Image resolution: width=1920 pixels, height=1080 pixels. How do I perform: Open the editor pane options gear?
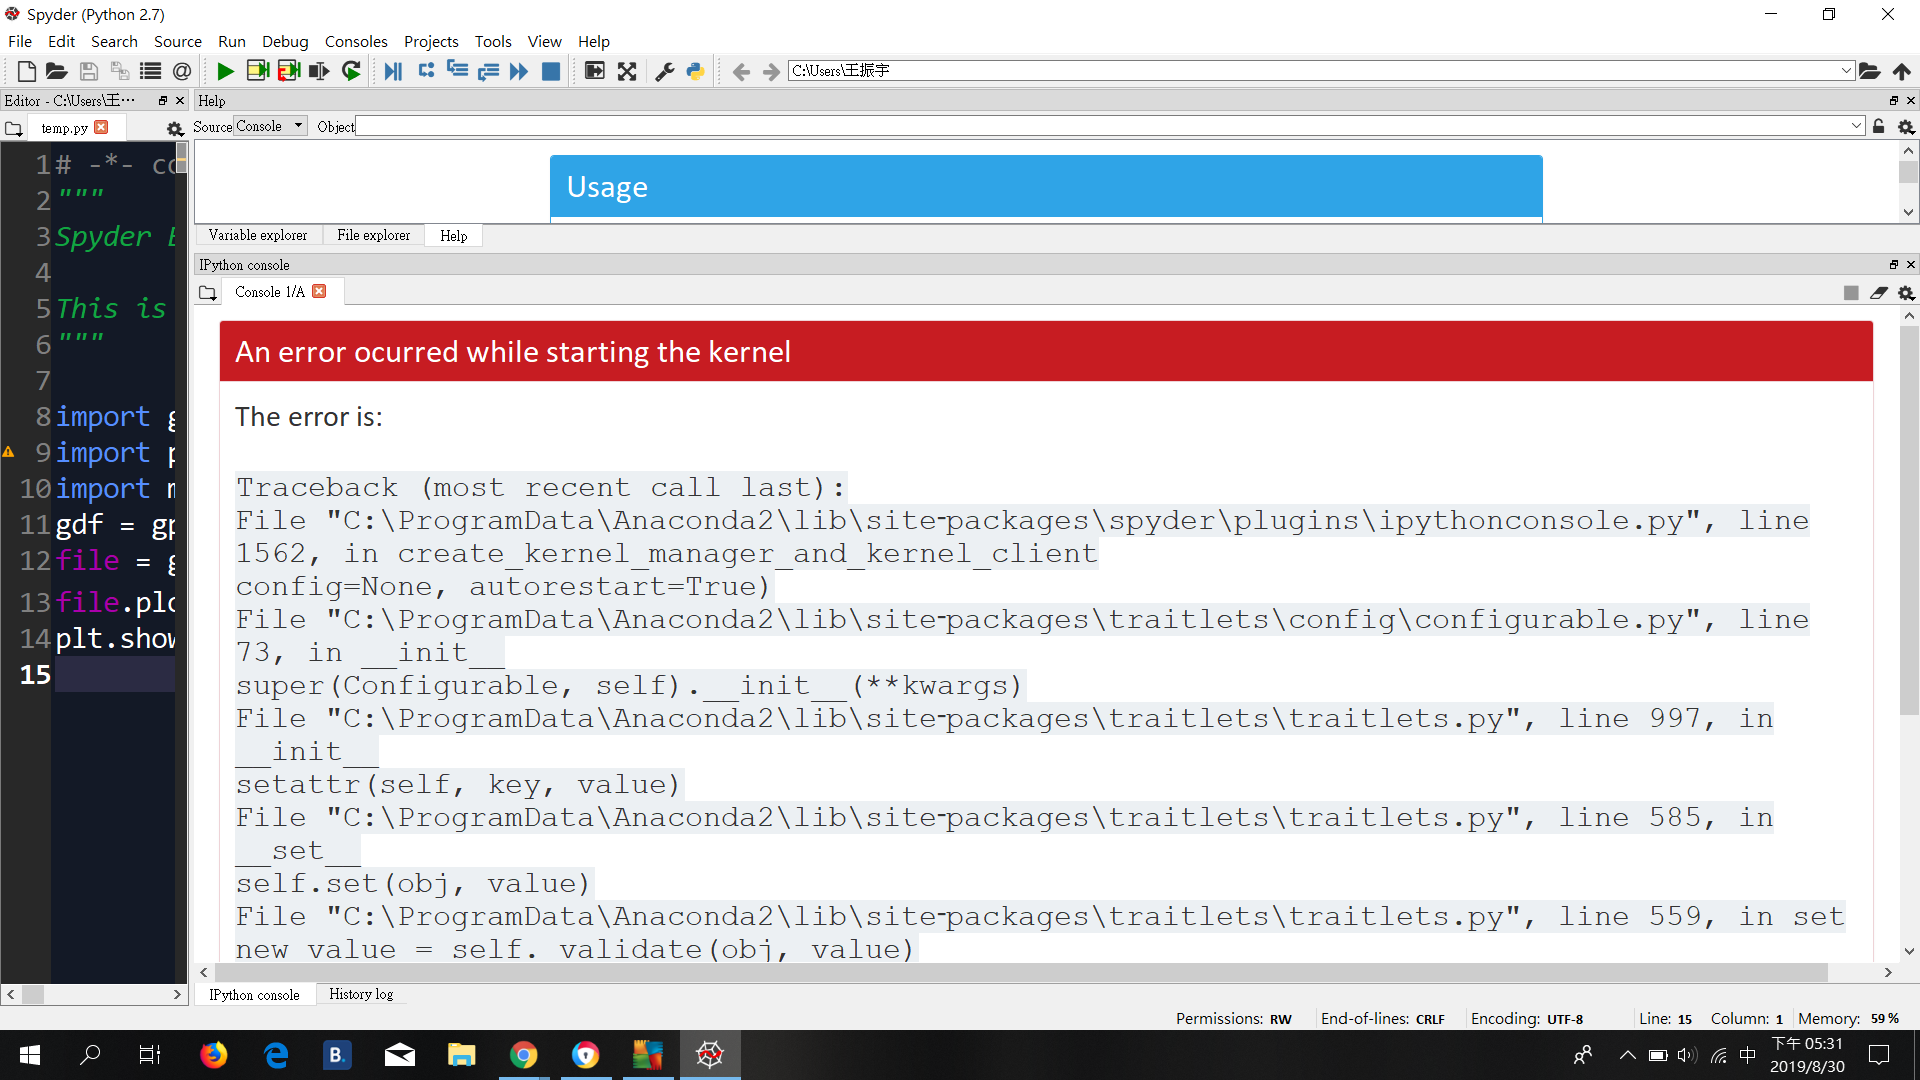click(x=175, y=128)
